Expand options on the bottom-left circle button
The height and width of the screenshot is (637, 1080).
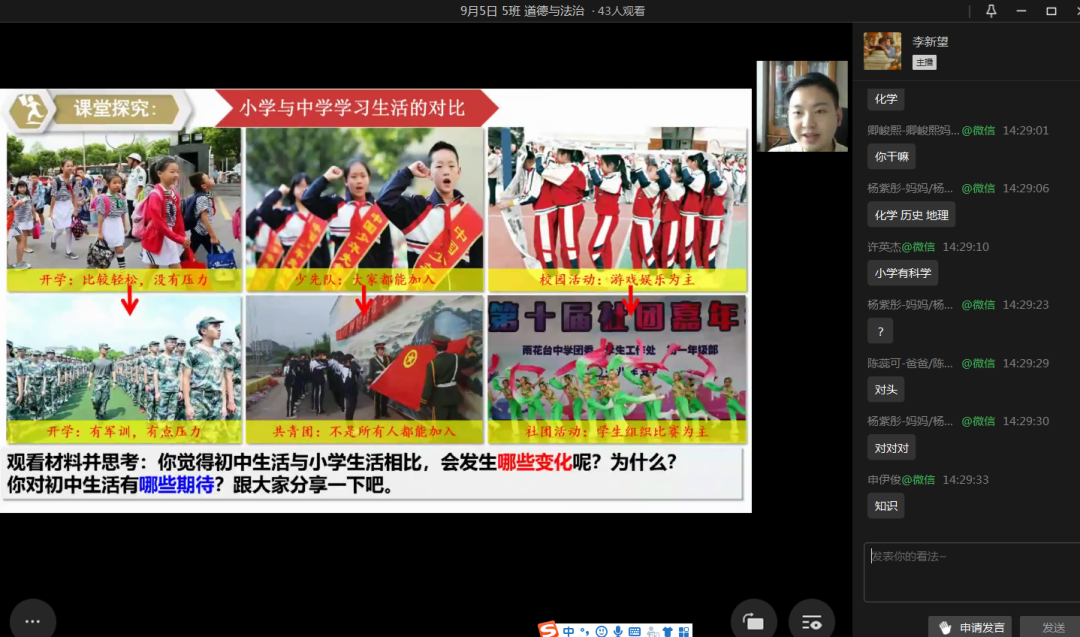[x=33, y=622]
